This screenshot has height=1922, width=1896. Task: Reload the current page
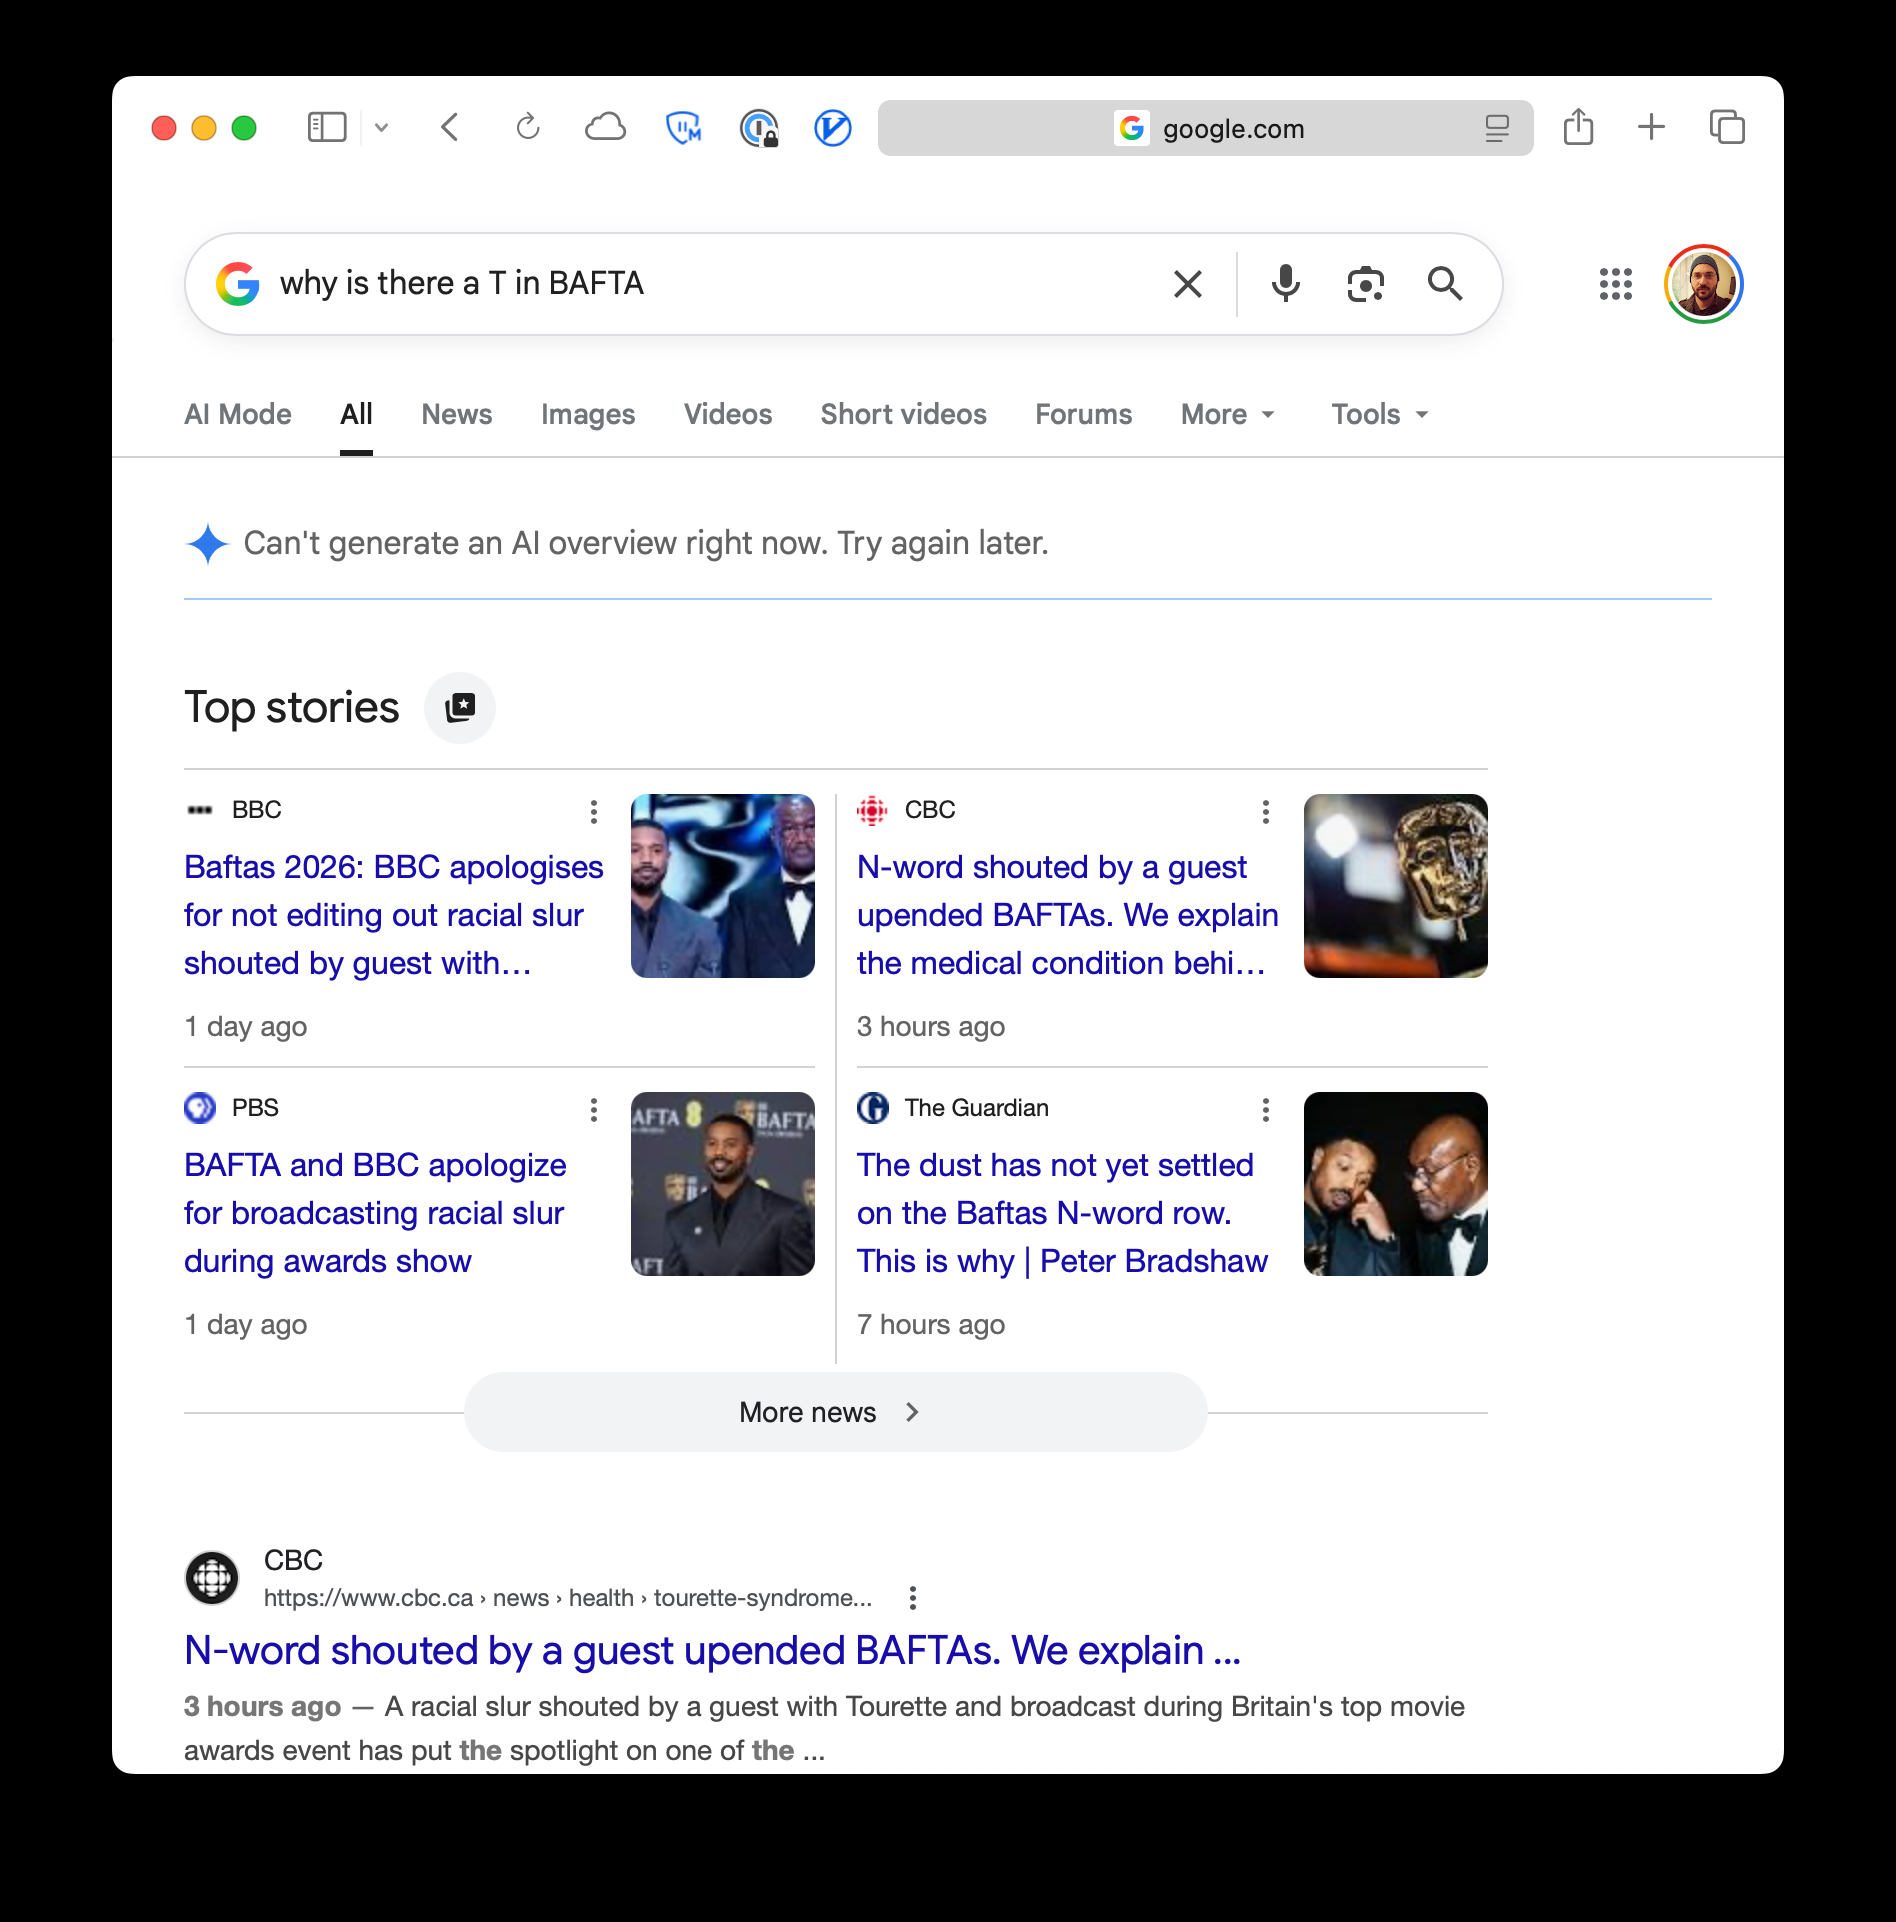point(527,128)
